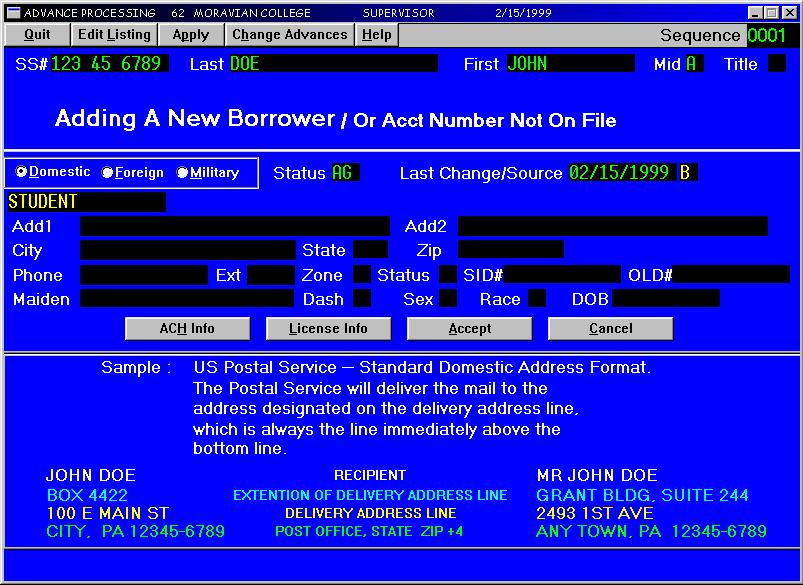Click the First name field containing JOHN
This screenshot has width=803, height=585.
pos(570,64)
